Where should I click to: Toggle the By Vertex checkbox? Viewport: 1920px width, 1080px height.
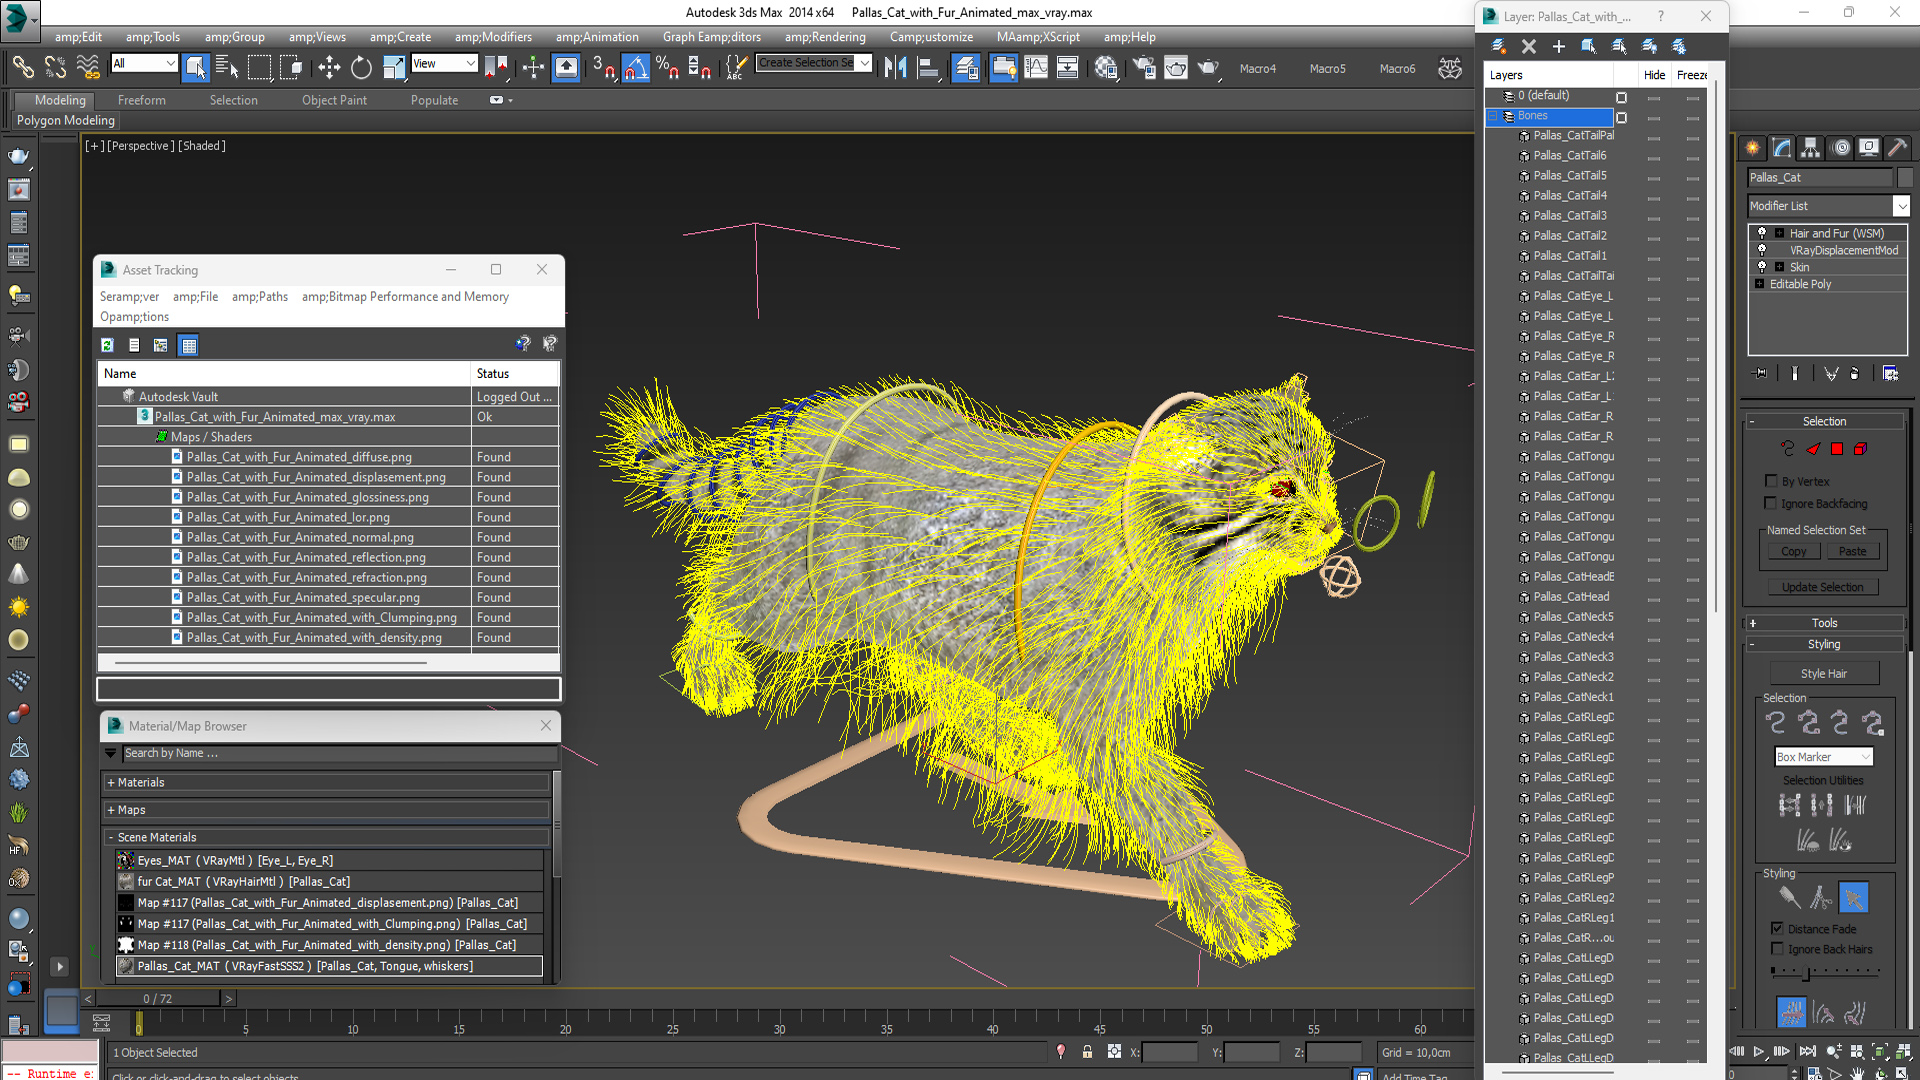tap(1771, 481)
